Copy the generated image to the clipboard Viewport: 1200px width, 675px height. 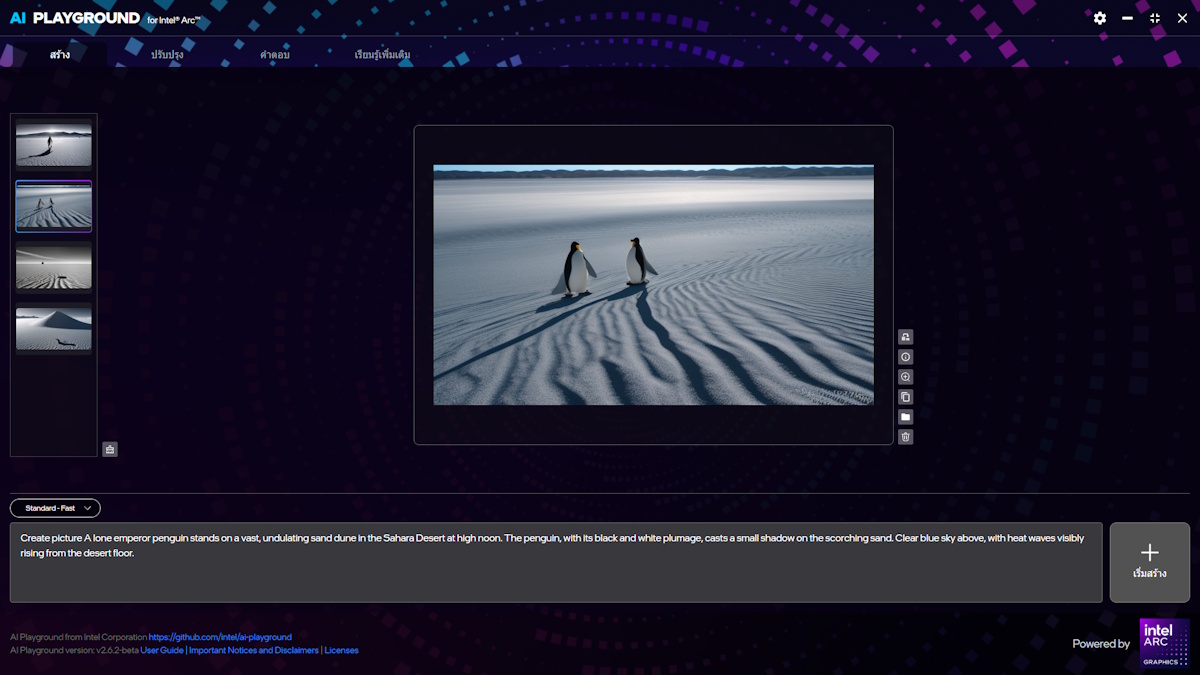pos(905,397)
